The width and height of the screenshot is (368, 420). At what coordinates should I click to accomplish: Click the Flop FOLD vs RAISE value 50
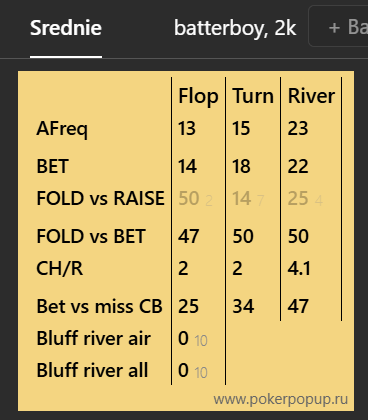click(189, 199)
